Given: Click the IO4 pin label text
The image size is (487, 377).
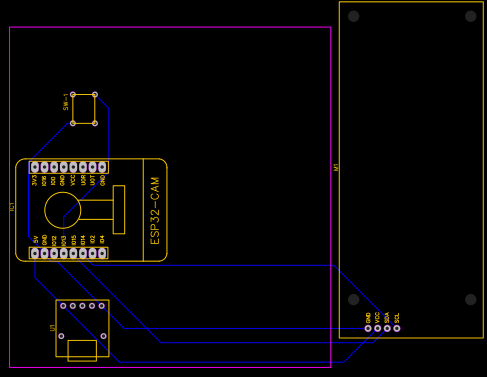Looking at the screenshot, I should pyautogui.click(x=102, y=239).
